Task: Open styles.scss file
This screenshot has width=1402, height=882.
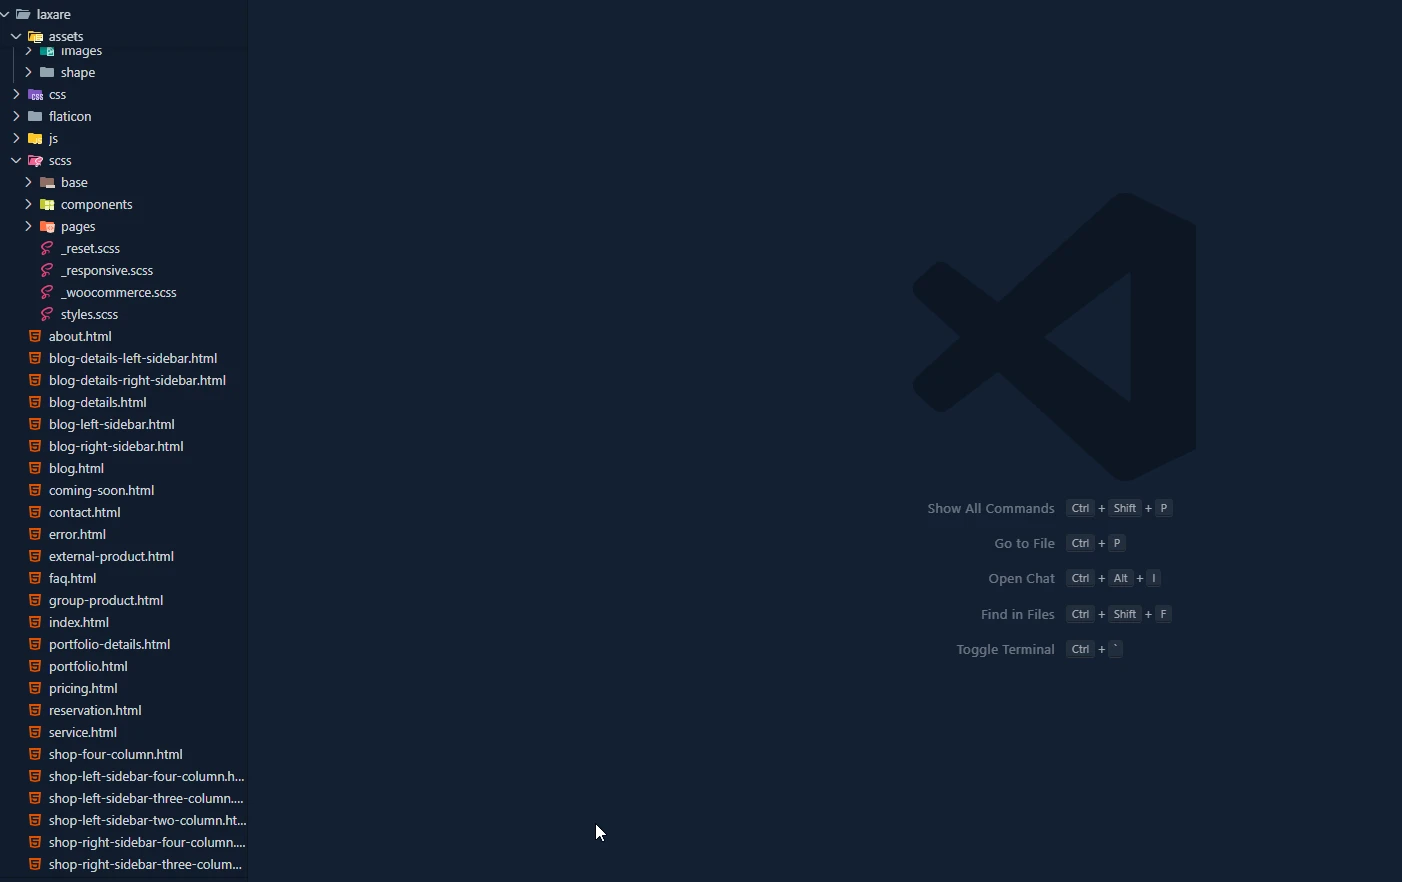Action: tap(89, 315)
